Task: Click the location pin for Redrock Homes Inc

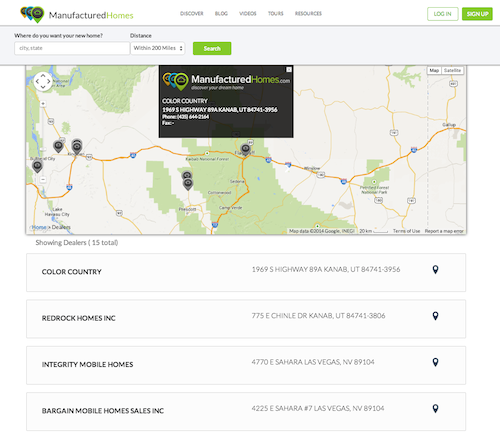Action: coord(435,316)
